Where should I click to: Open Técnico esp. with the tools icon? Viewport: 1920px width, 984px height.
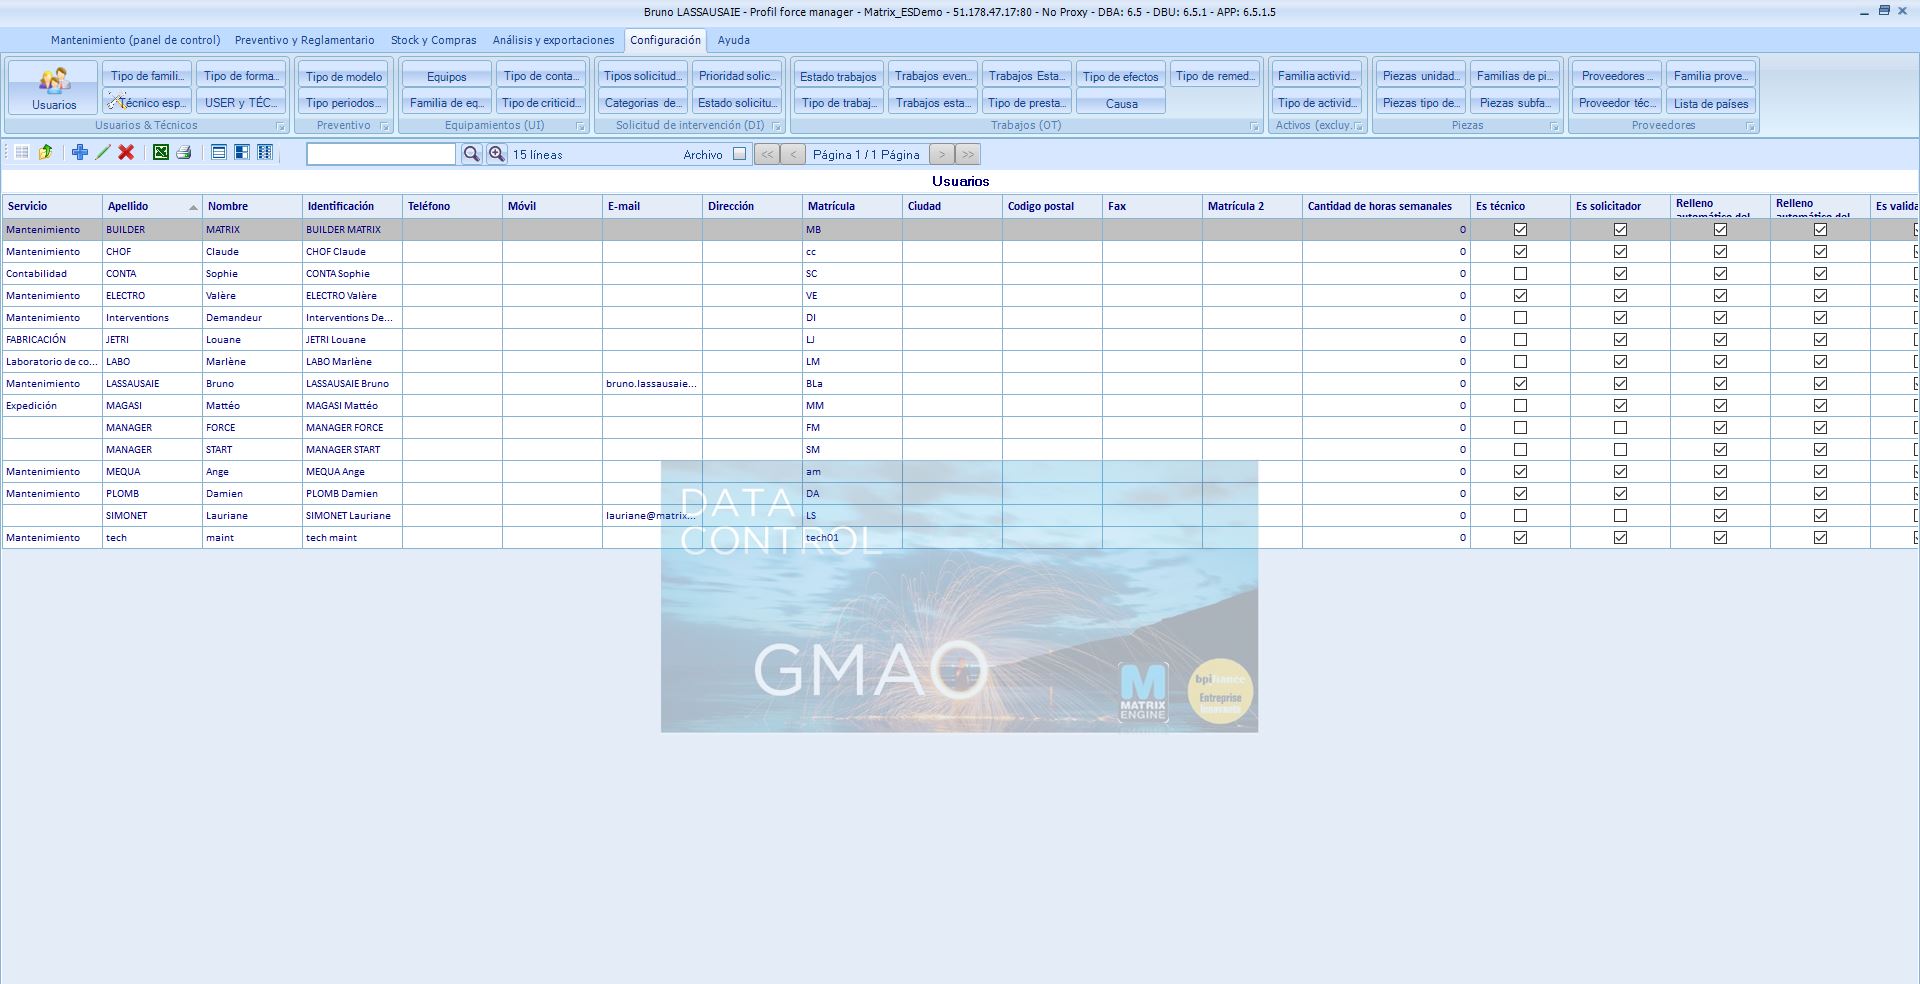[x=147, y=102]
